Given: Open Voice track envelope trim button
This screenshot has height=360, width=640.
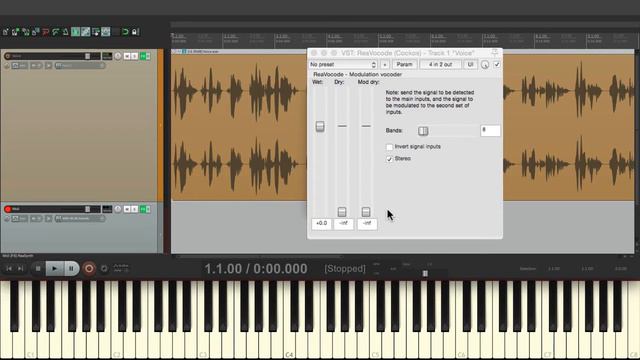Looking at the screenshot, I should click(19, 65).
